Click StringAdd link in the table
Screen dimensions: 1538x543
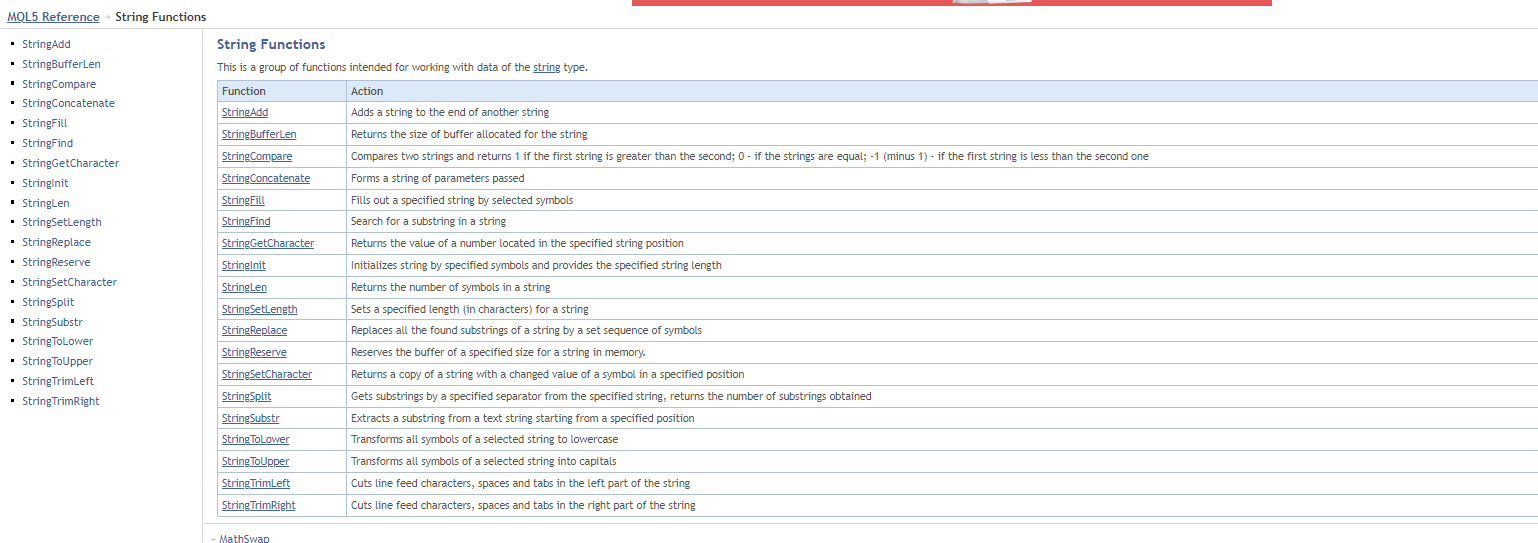pyautogui.click(x=245, y=112)
